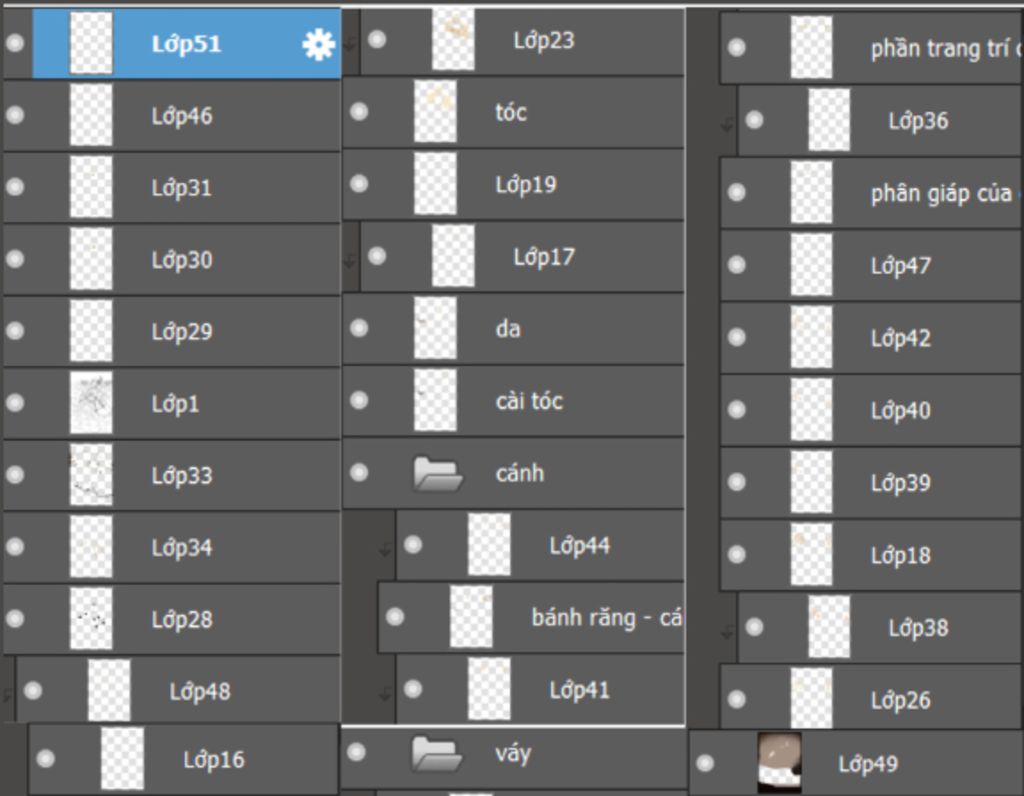Select the da layer
Screen dimensions: 1024x796
point(560,329)
